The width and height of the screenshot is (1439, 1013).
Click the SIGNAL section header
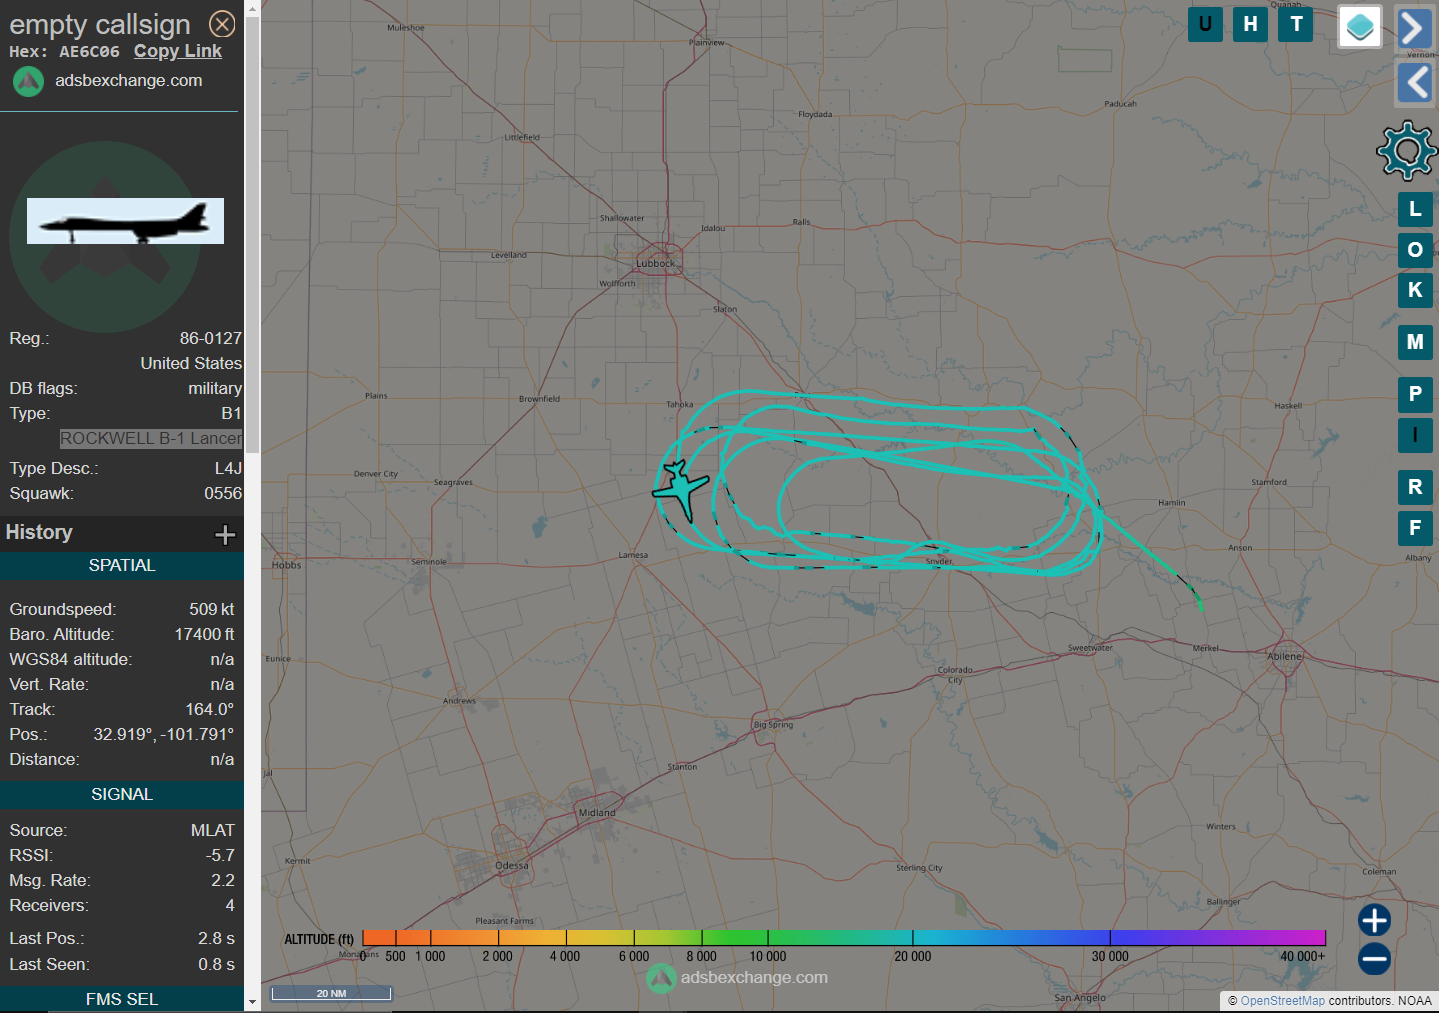[122, 795]
